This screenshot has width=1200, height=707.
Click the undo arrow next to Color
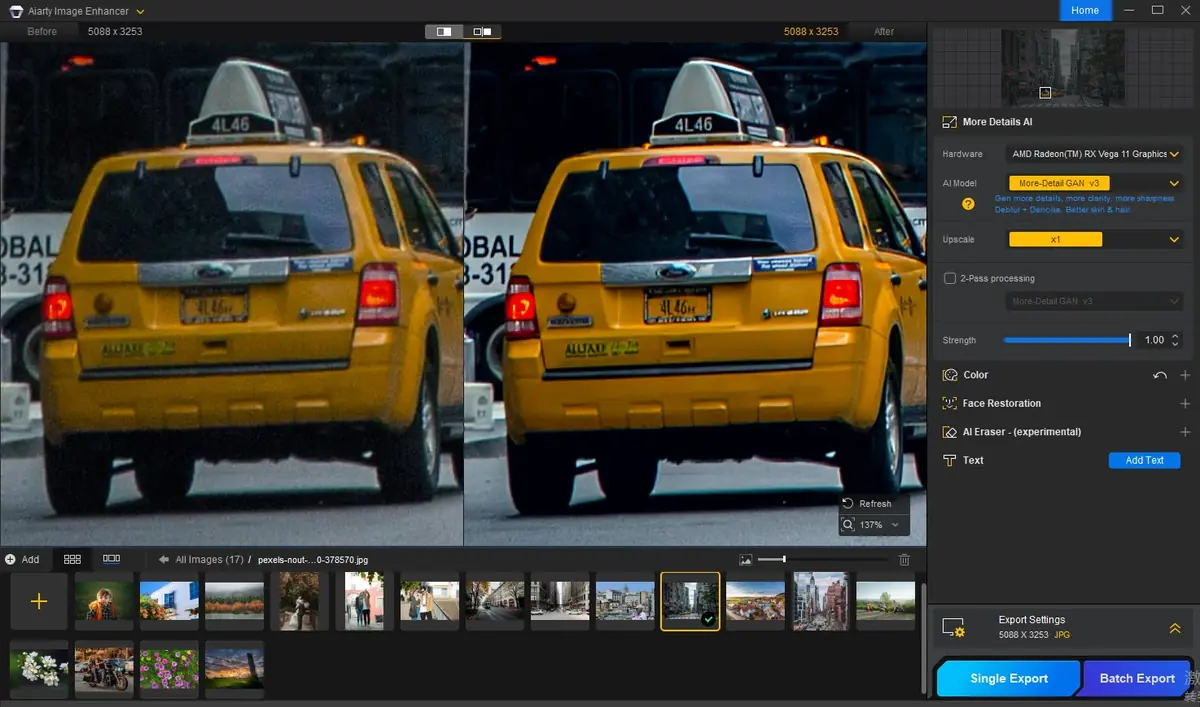(1159, 374)
